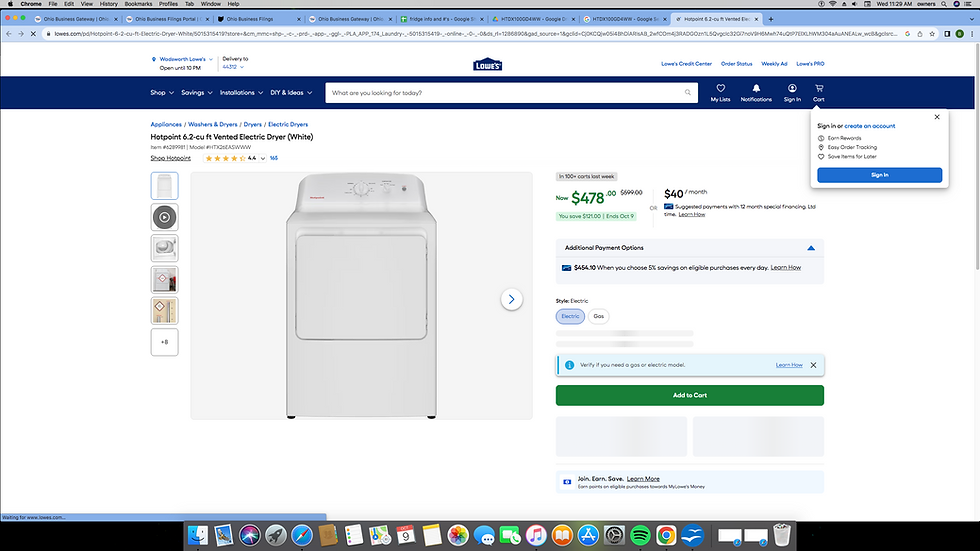Viewport: 980px width, 551px height.
Task: Change delivery zip code 44312
Action: pos(233,67)
